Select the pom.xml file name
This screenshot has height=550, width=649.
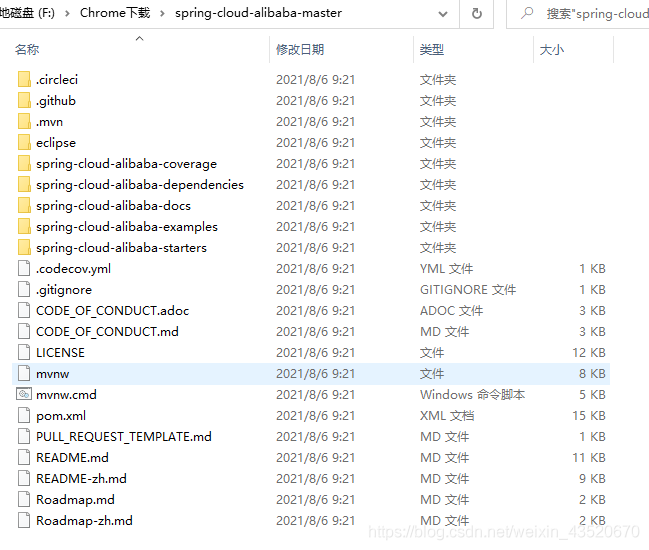[x=61, y=416]
